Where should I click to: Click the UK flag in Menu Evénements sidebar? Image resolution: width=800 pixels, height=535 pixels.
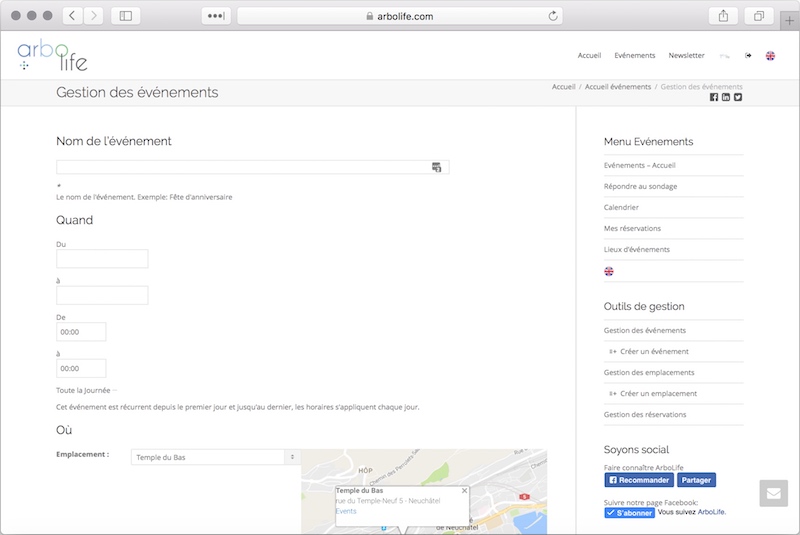coord(609,271)
